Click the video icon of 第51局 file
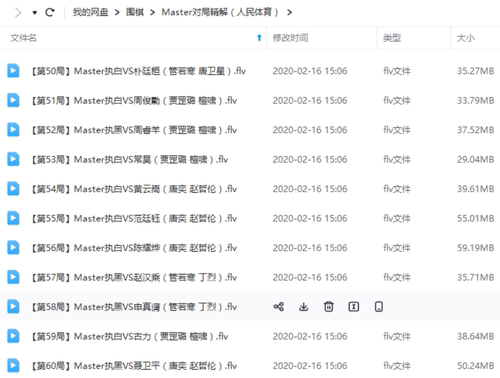 (x=13, y=100)
